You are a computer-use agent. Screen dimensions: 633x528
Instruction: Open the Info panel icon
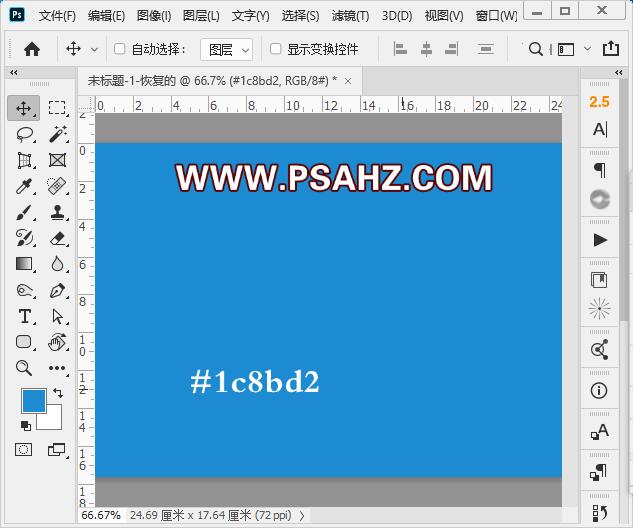click(599, 390)
